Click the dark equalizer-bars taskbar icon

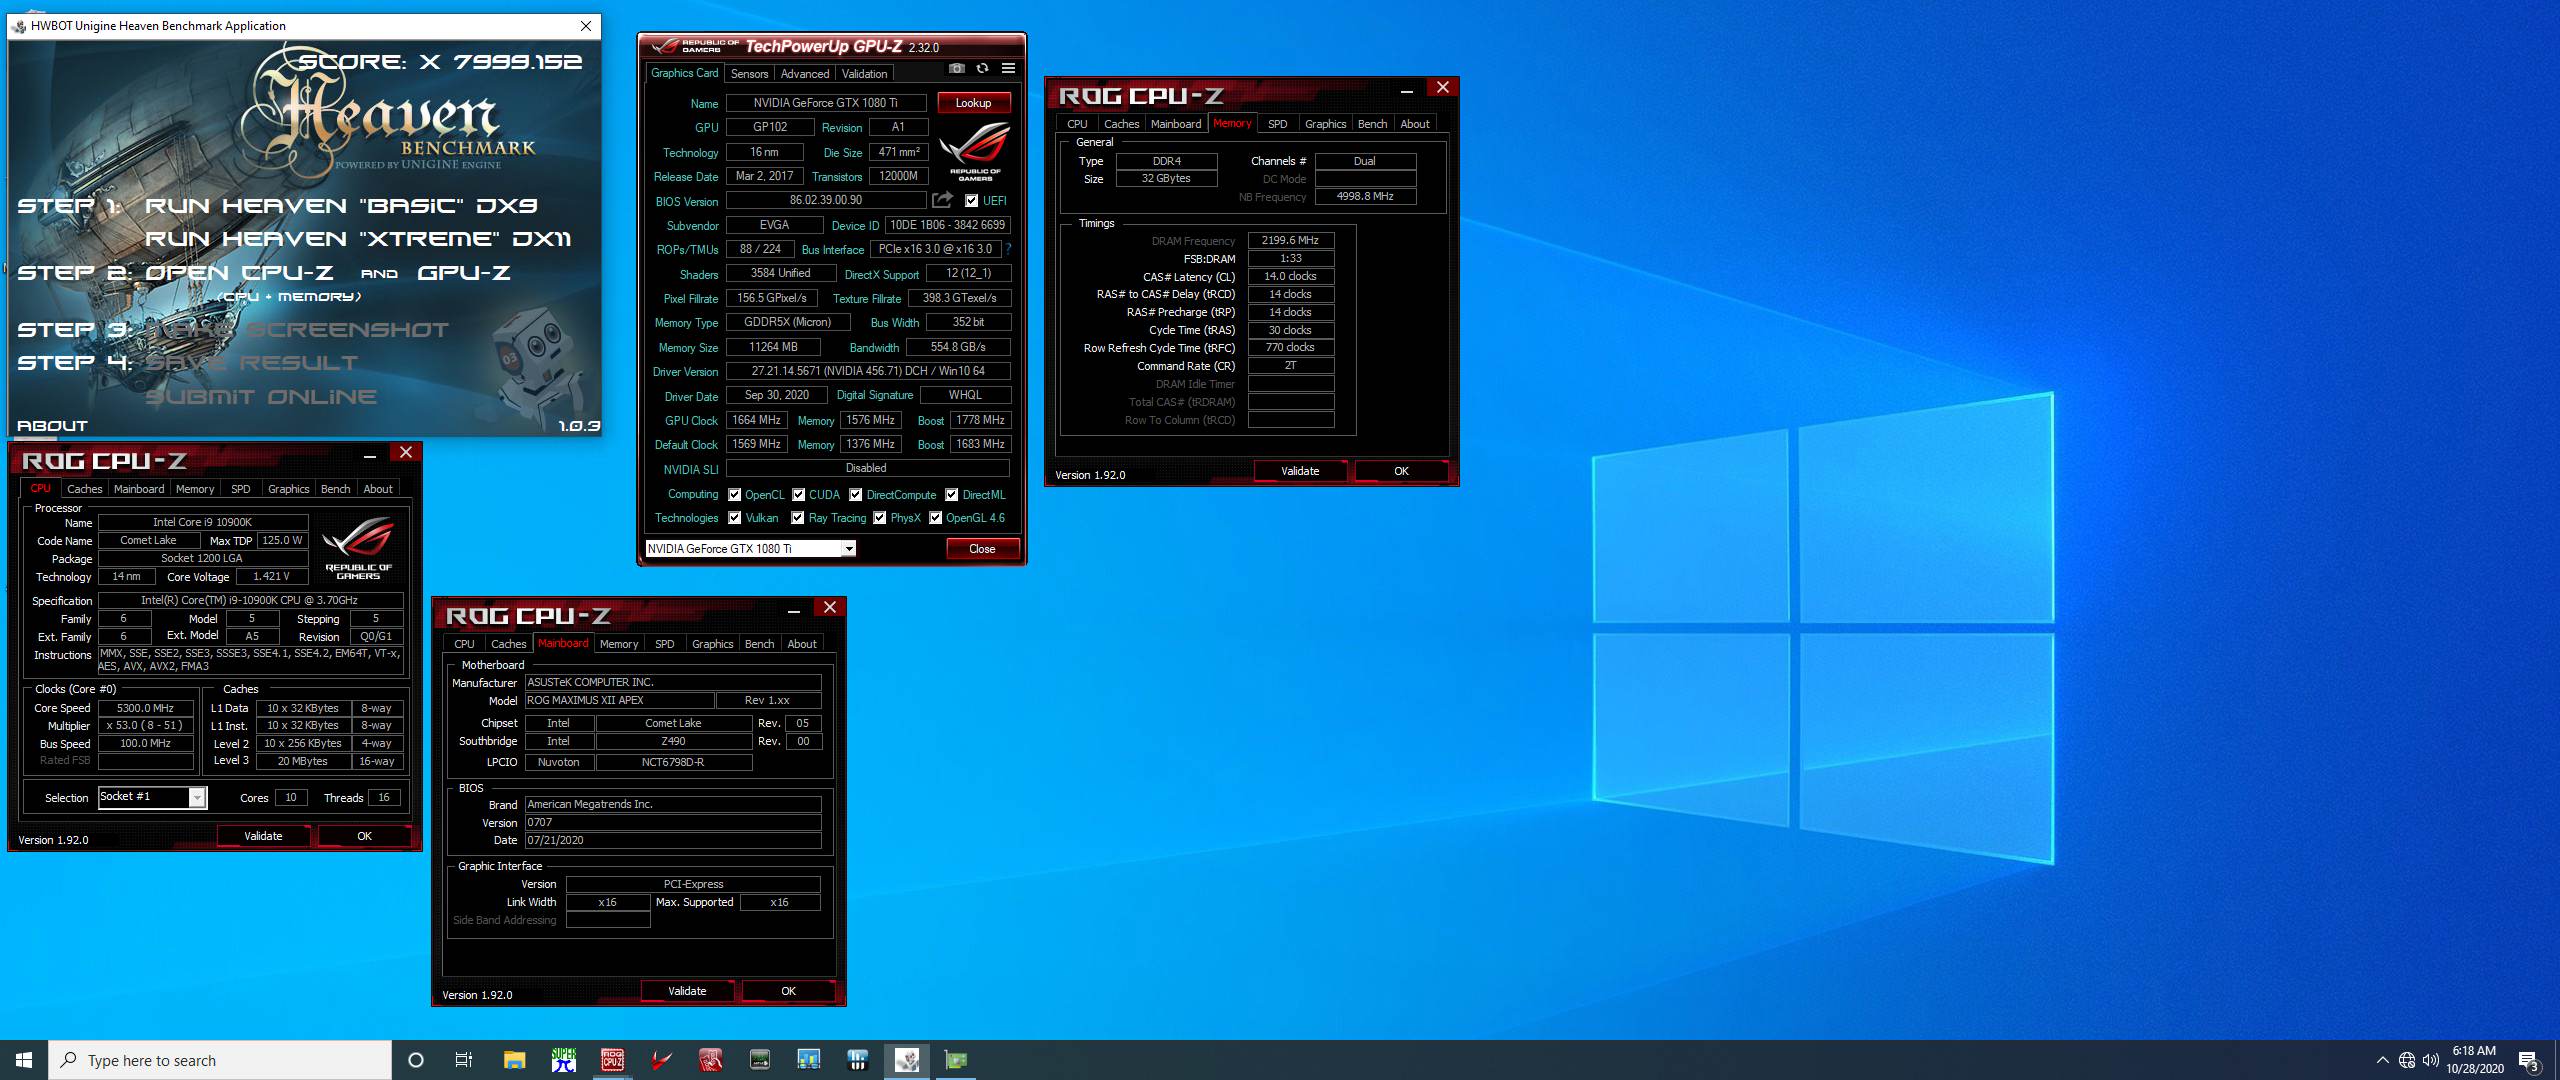(x=857, y=1060)
